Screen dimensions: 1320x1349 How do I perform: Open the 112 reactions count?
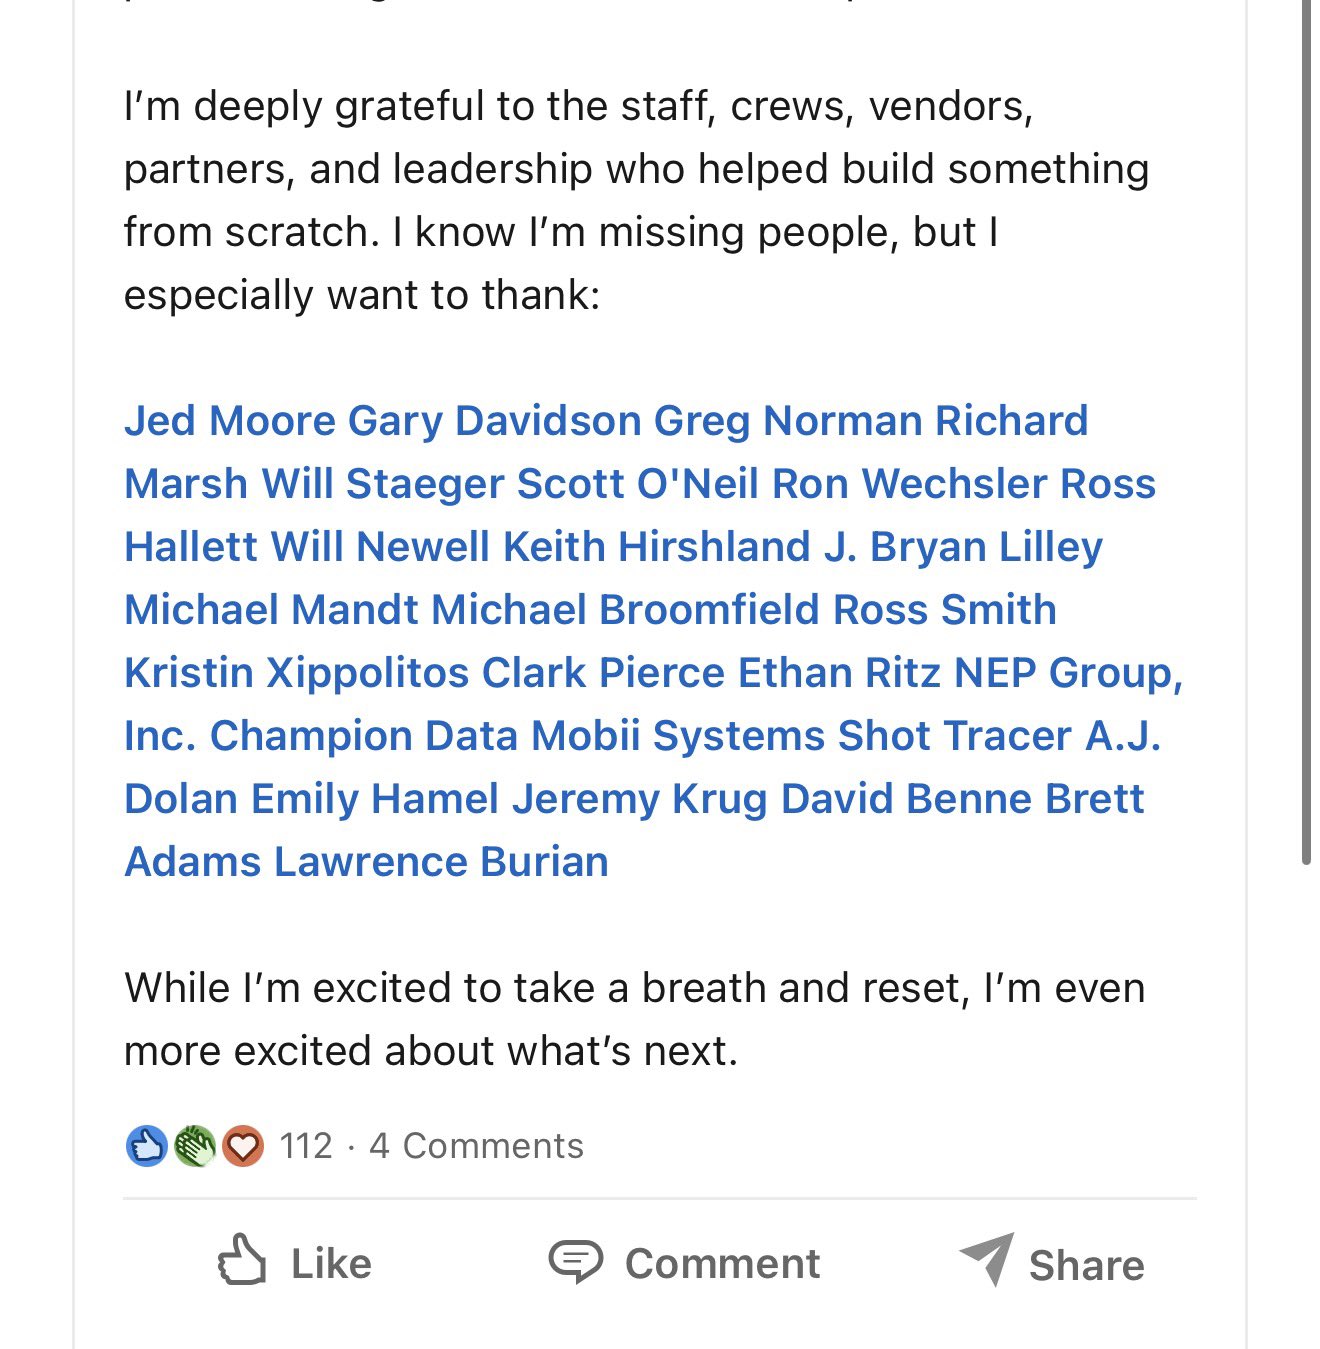coord(306,1146)
